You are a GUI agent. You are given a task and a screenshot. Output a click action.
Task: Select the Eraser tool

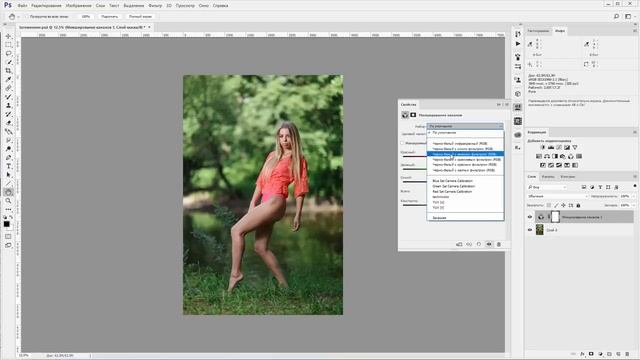click(9, 123)
